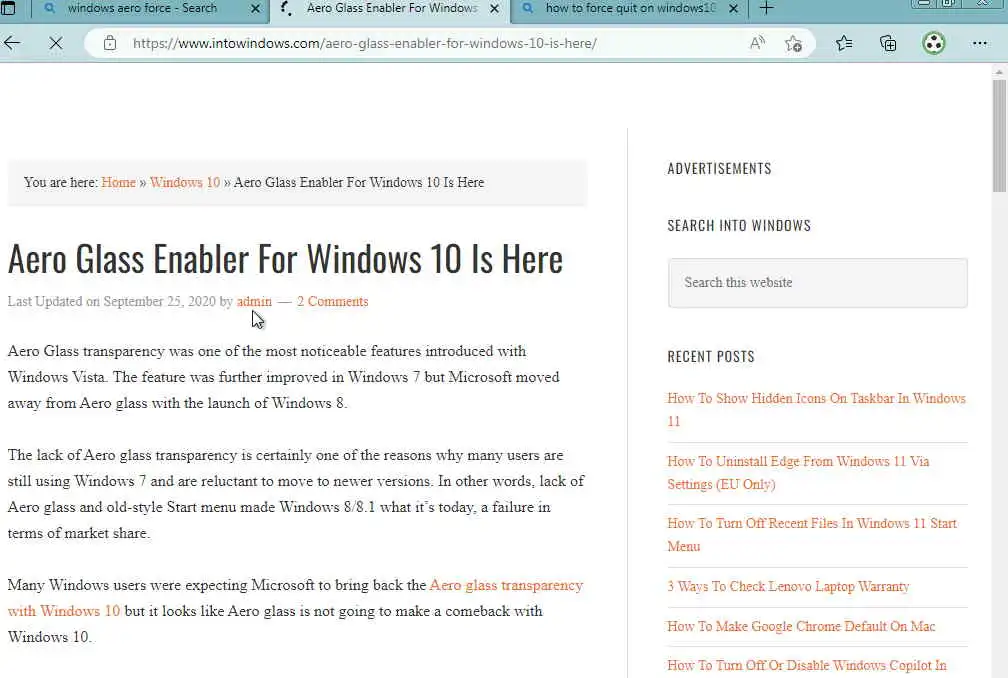Open '3 Ways To Check Lenovo Laptop Warranty' post
1008x678 pixels.
point(788,587)
